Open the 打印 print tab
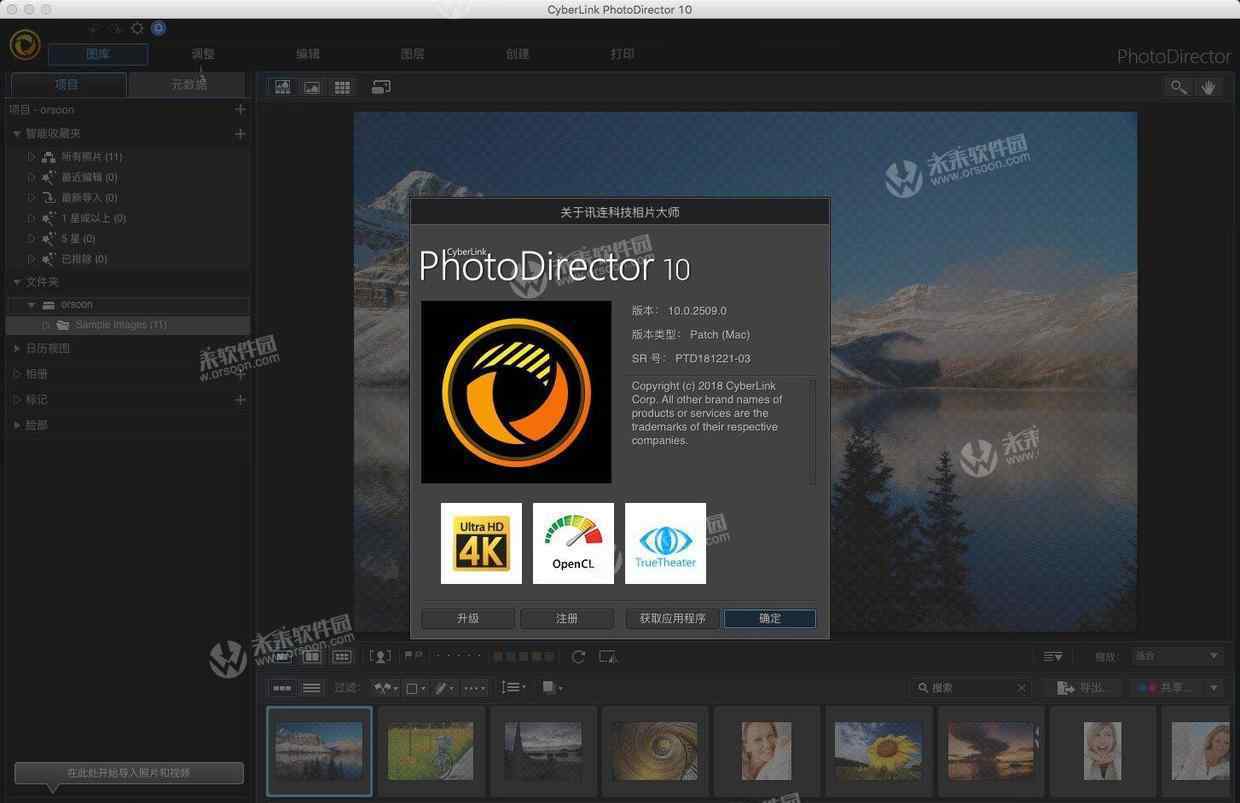This screenshot has width=1240, height=803. [x=623, y=54]
